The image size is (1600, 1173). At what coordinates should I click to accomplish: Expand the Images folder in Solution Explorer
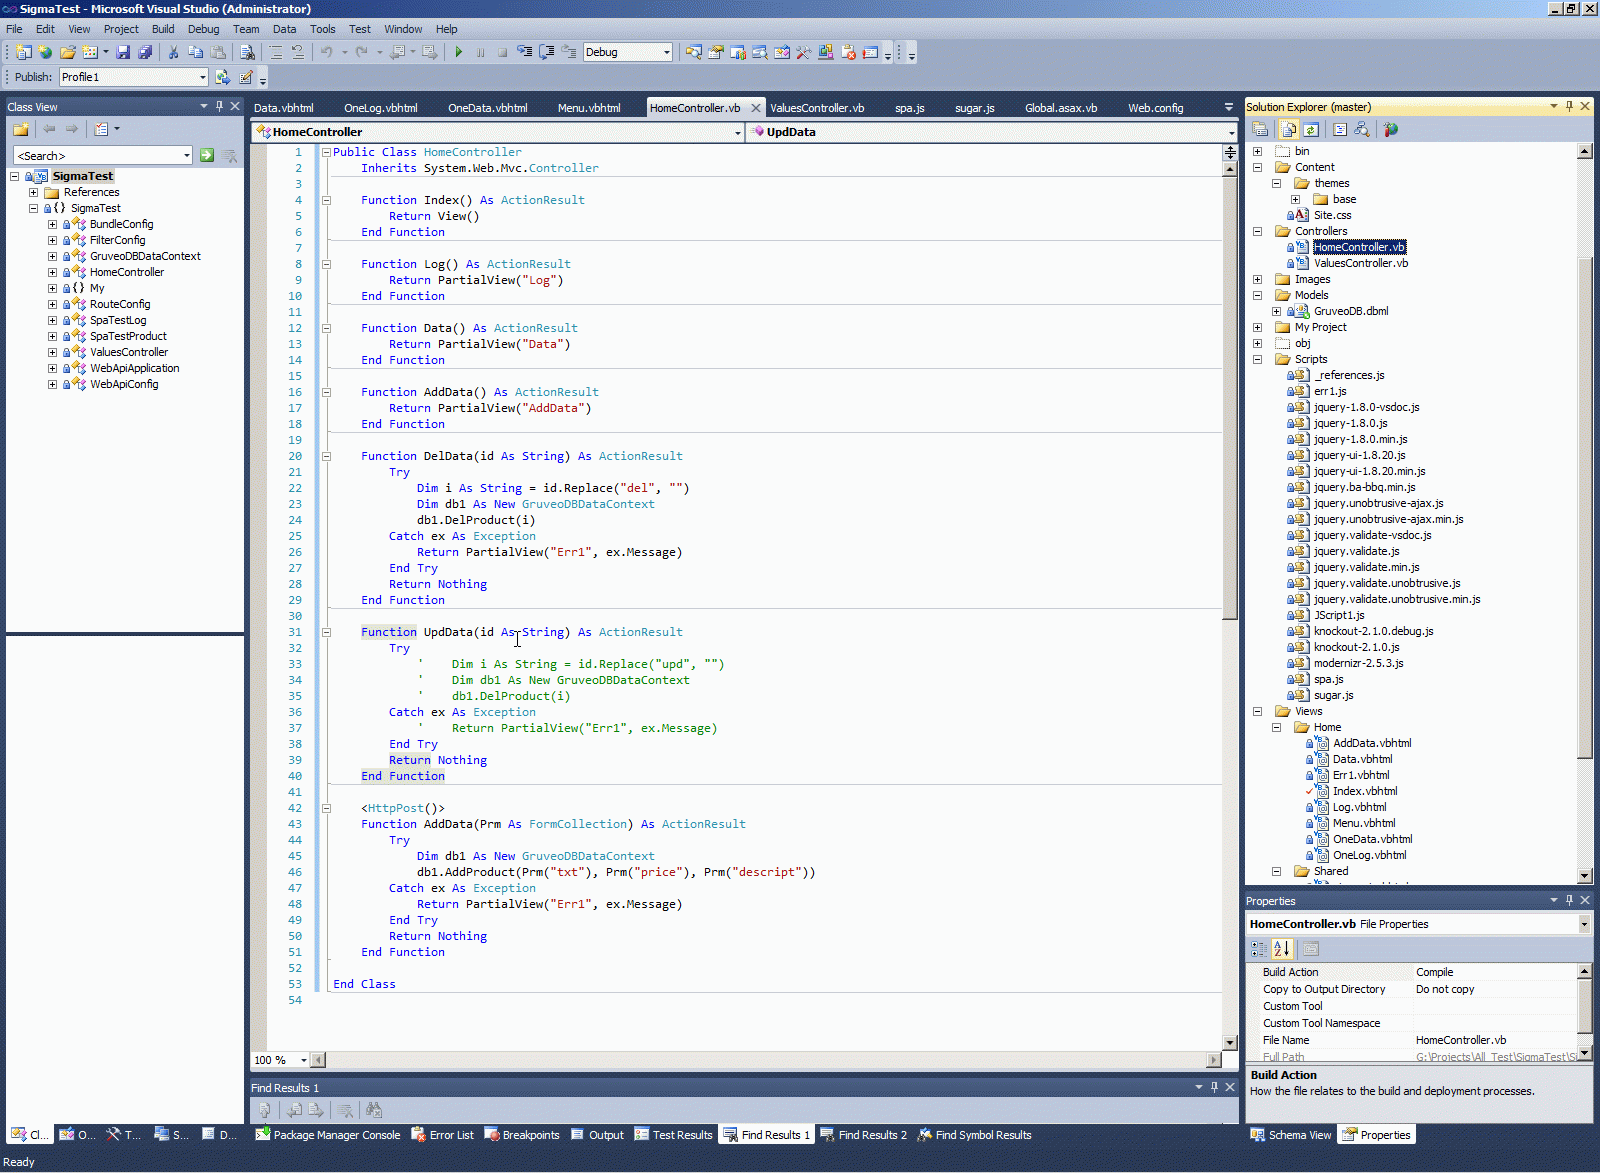point(1257,279)
